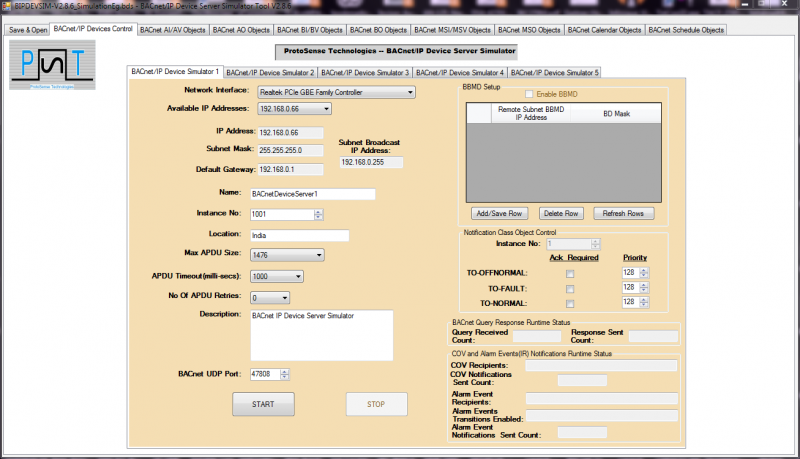The height and width of the screenshot is (459, 800).
Task: Click the BACnet UDP Port stepper
Action: tap(285, 375)
